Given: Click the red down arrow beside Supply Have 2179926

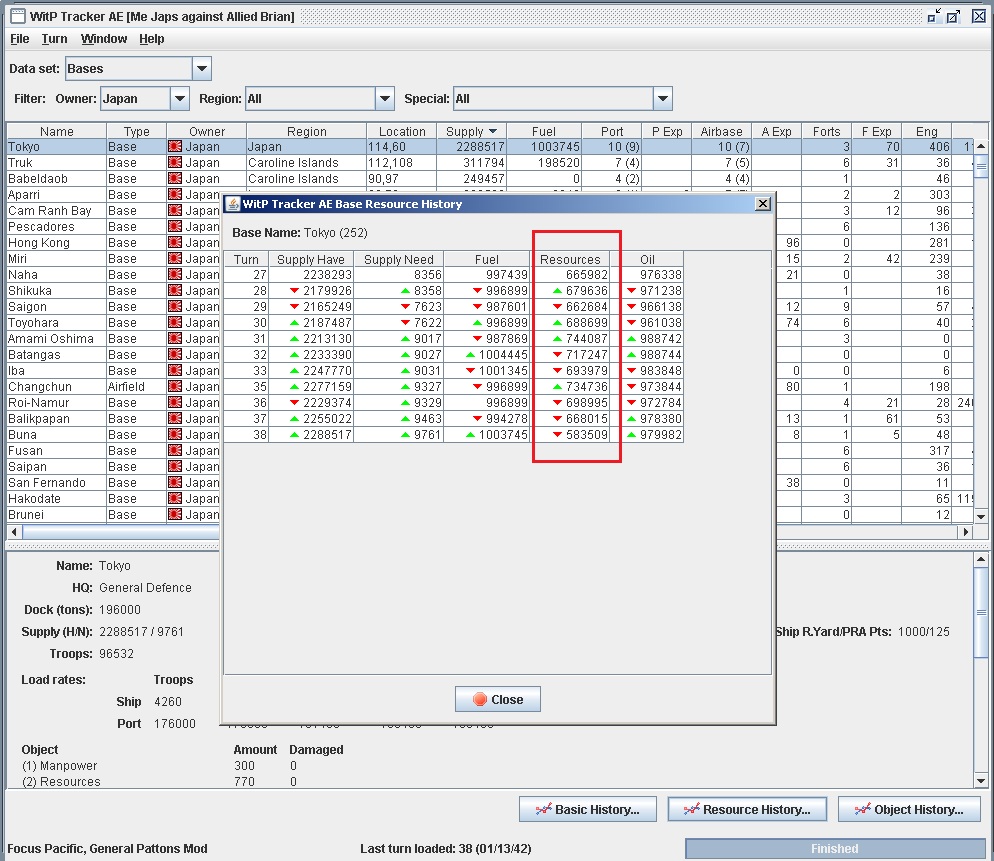Looking at the screenshot, I should [x=294, y=291].
